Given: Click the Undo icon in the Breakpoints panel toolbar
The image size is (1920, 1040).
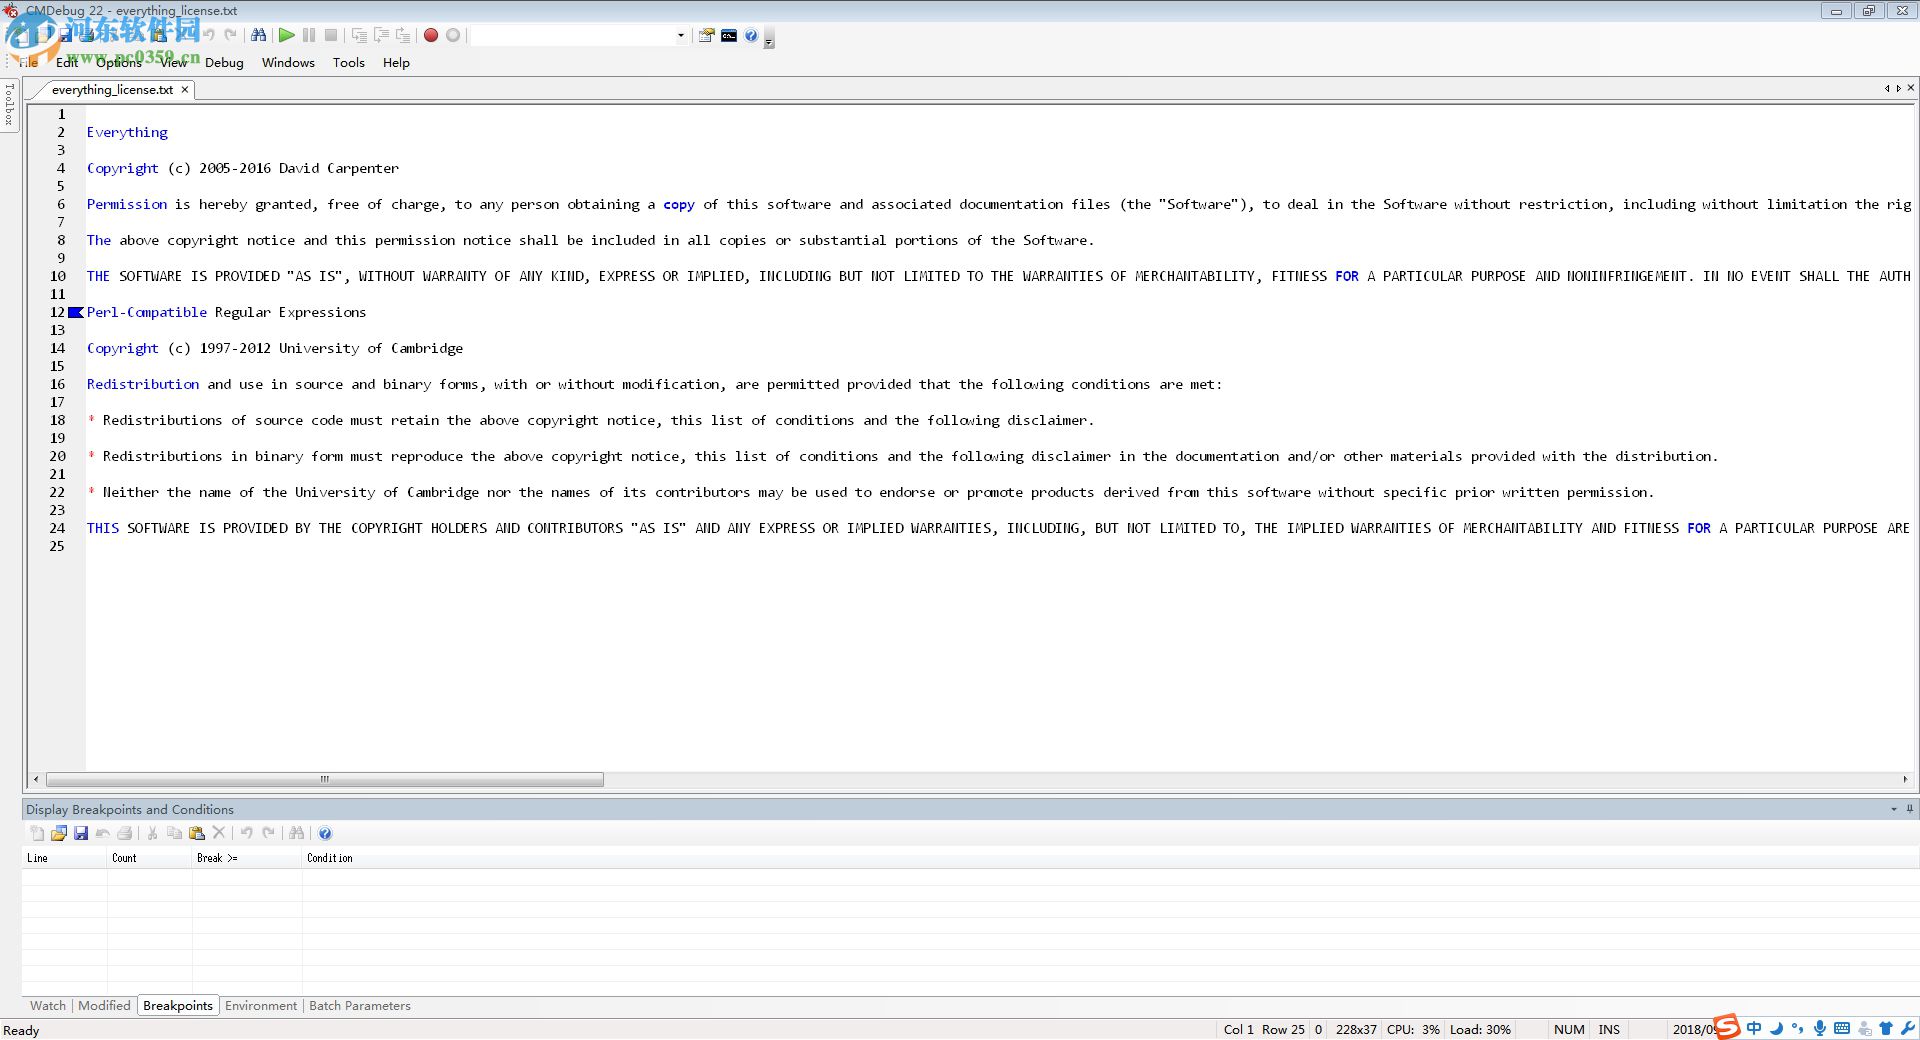Looking at the screenshot, I should [247, 833].
